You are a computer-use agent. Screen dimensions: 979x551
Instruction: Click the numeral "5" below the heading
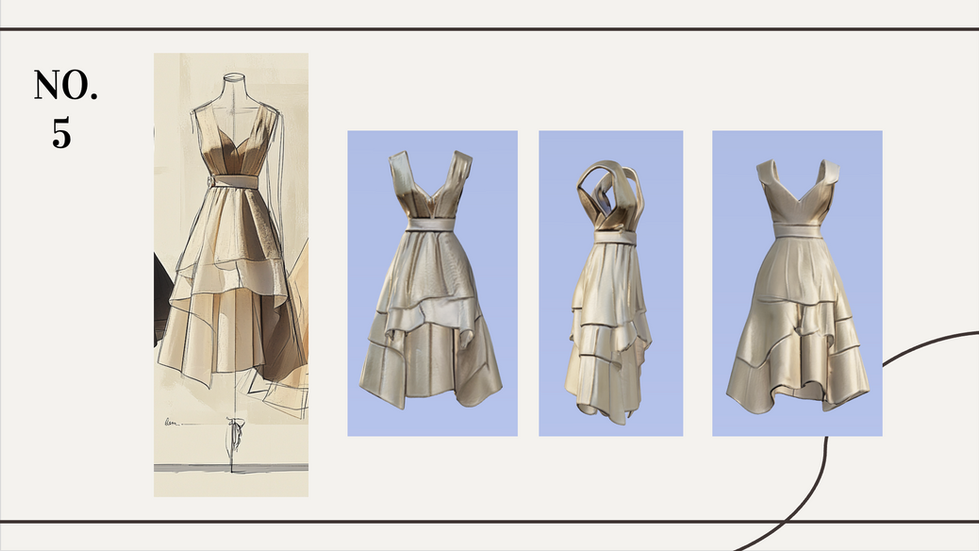[x=61, y=133]
